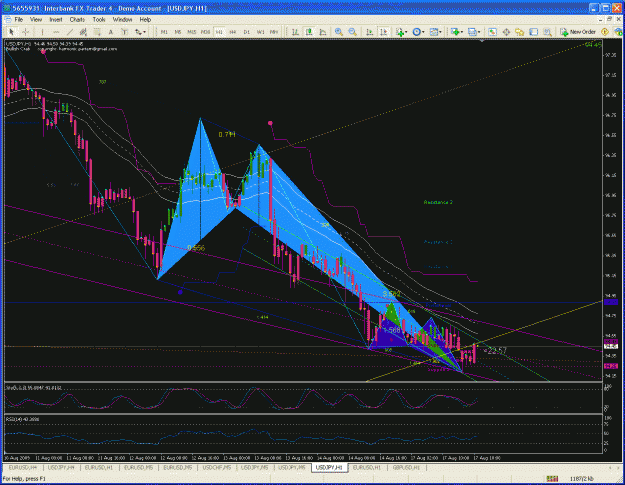Open the Market Watch window icon

coord(493,32)
